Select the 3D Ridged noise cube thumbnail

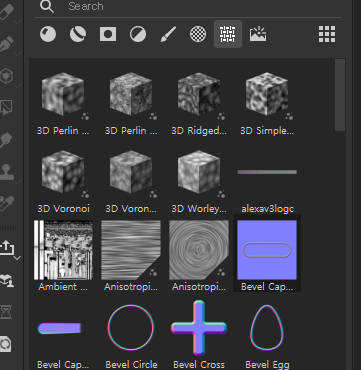click(x=199, y=95)
